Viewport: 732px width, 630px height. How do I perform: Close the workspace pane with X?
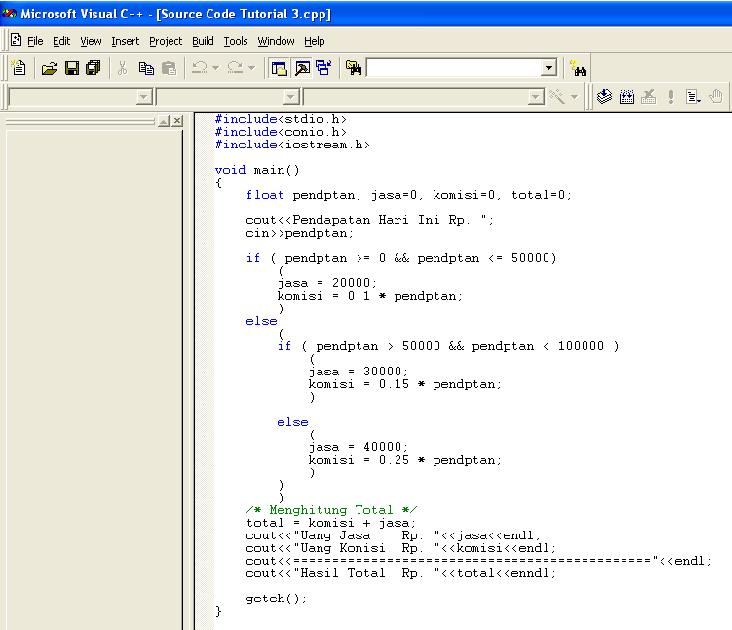tap(176, 121)
